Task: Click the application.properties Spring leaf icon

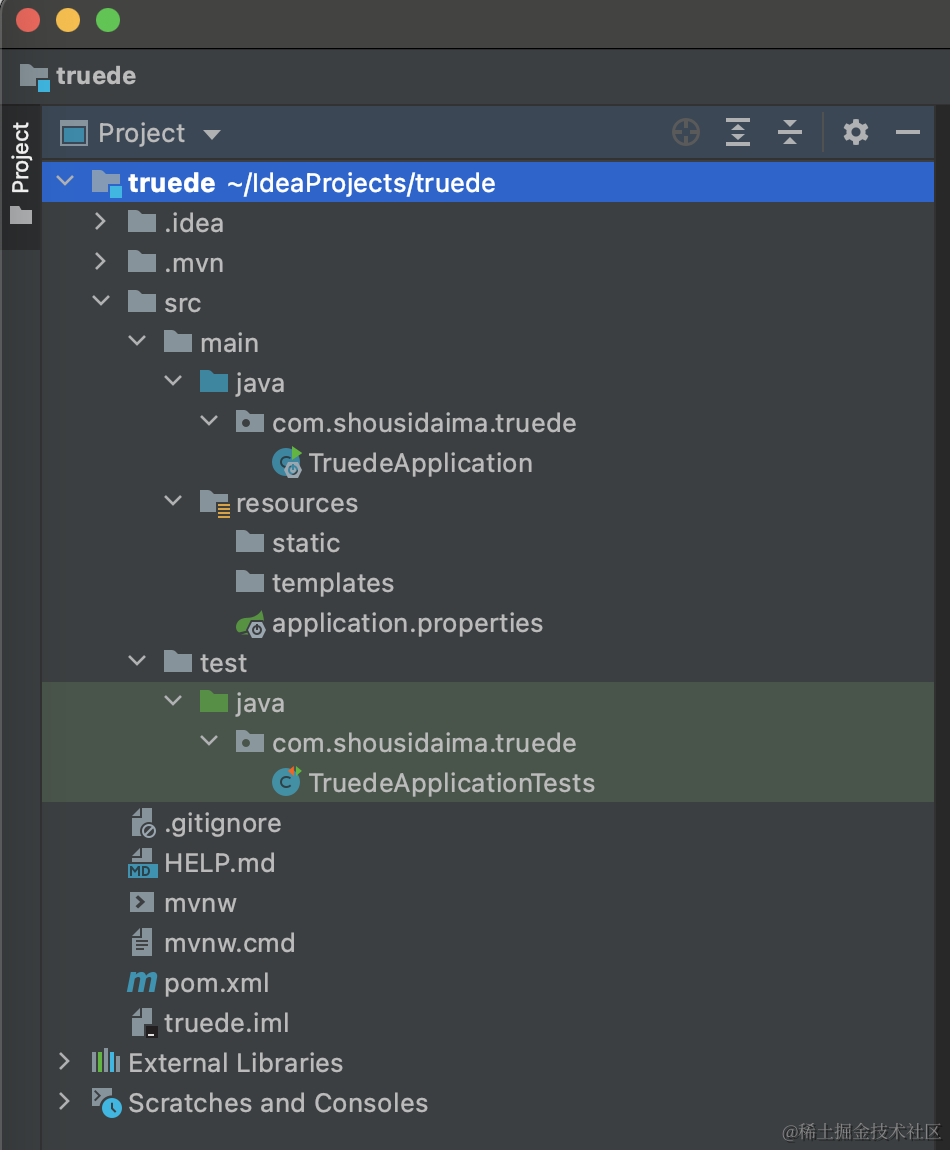Action: 250,624
